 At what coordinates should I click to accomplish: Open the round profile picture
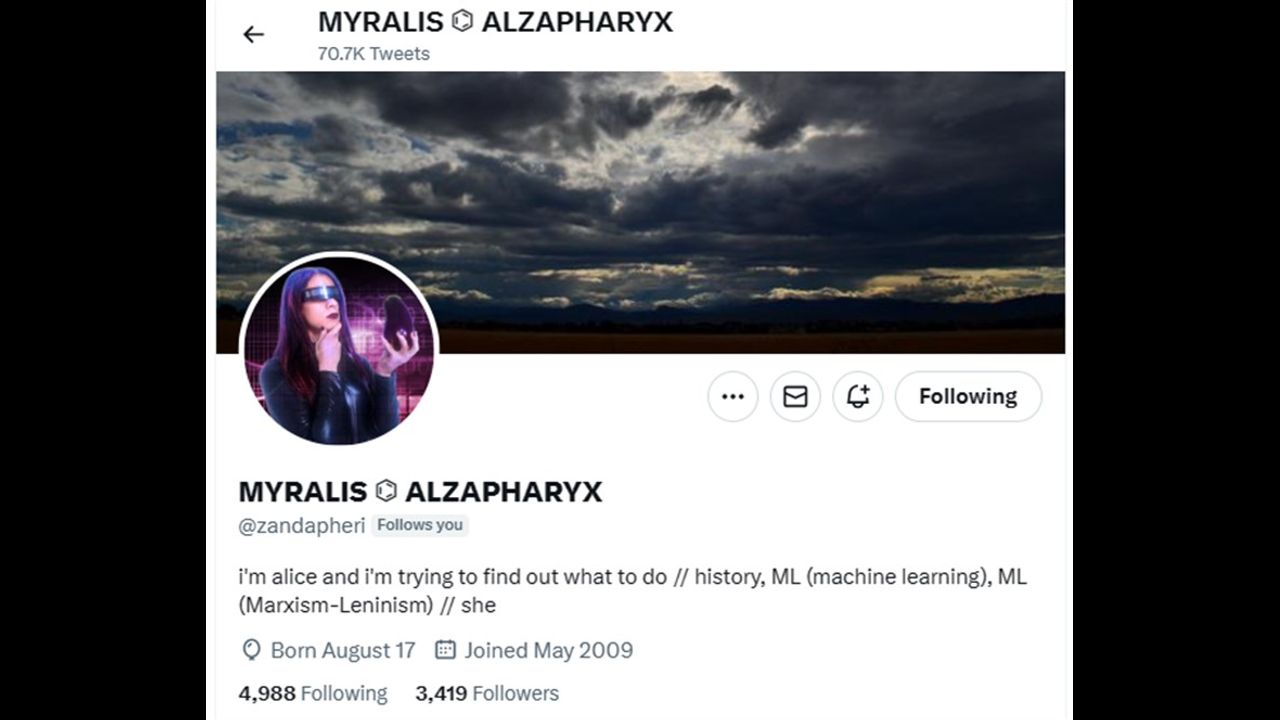point(339,349)
